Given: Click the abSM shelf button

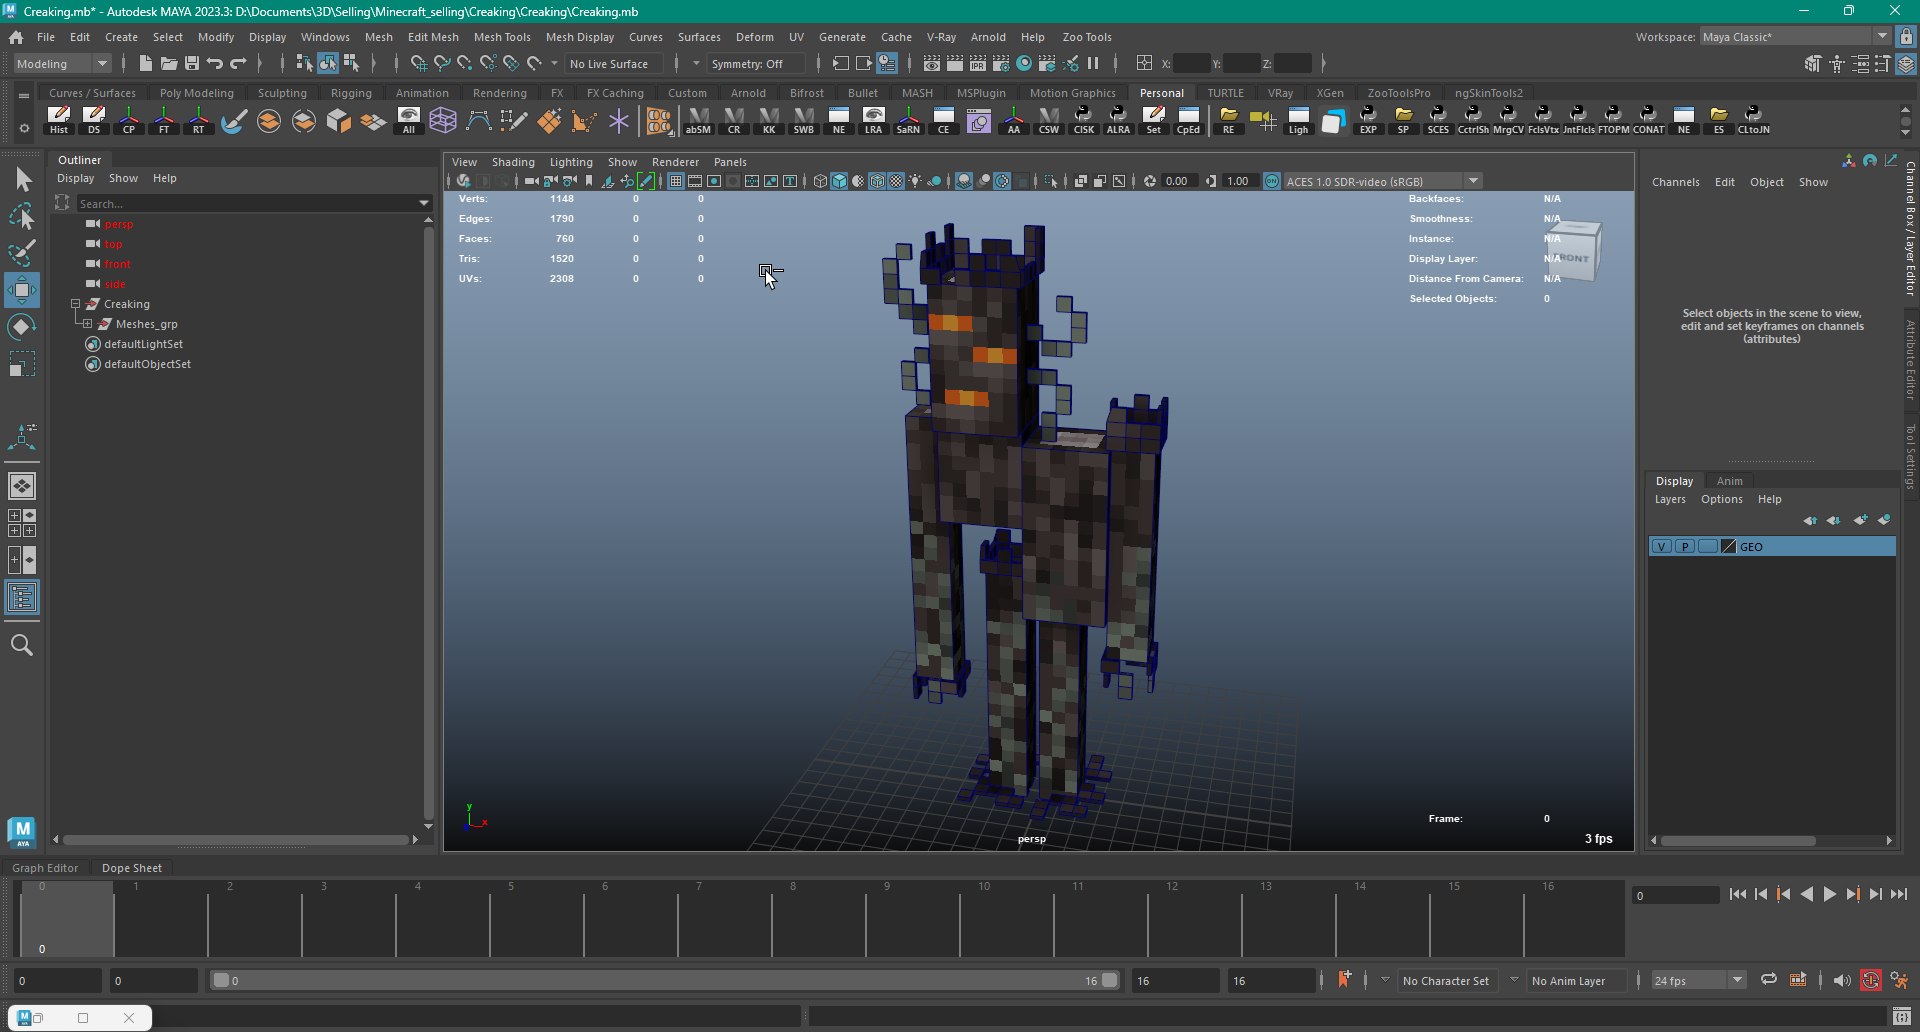Looking at the screenshot, I should pos(698,120).
